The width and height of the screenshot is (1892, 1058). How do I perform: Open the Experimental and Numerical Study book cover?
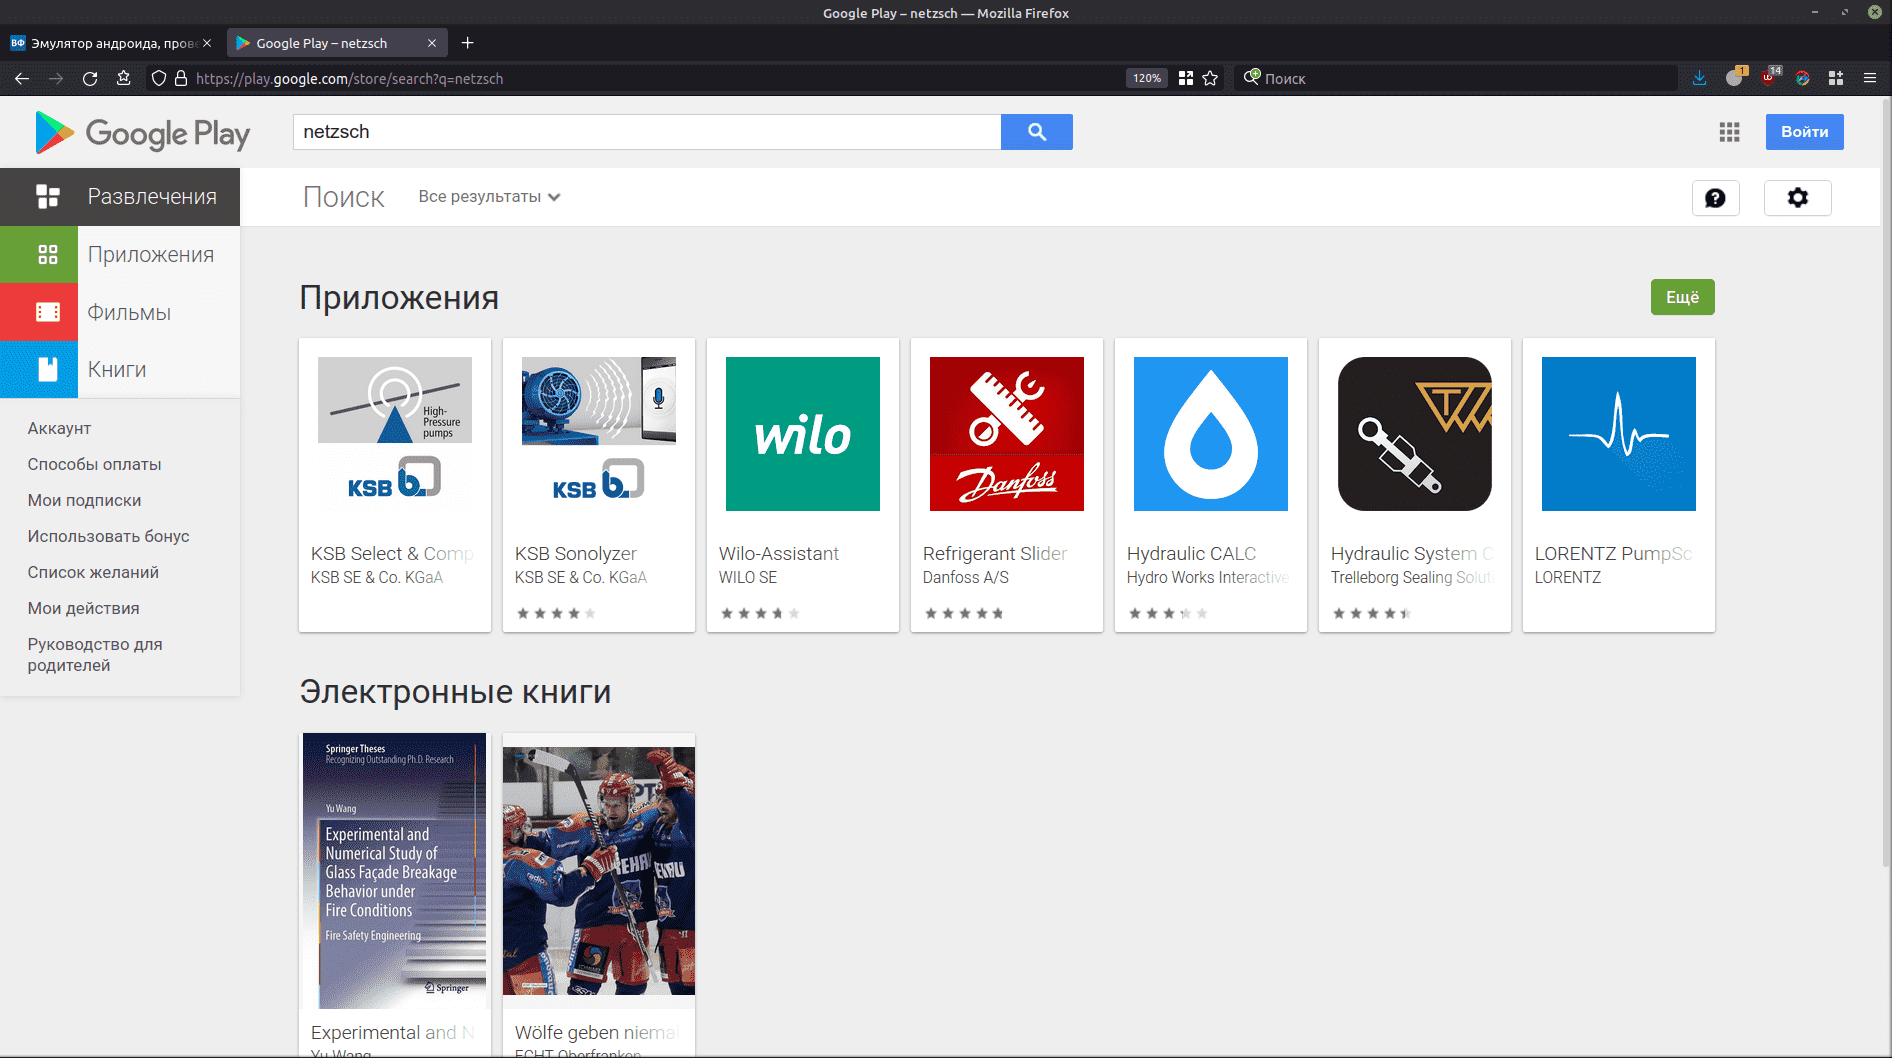tap(395, 871)
